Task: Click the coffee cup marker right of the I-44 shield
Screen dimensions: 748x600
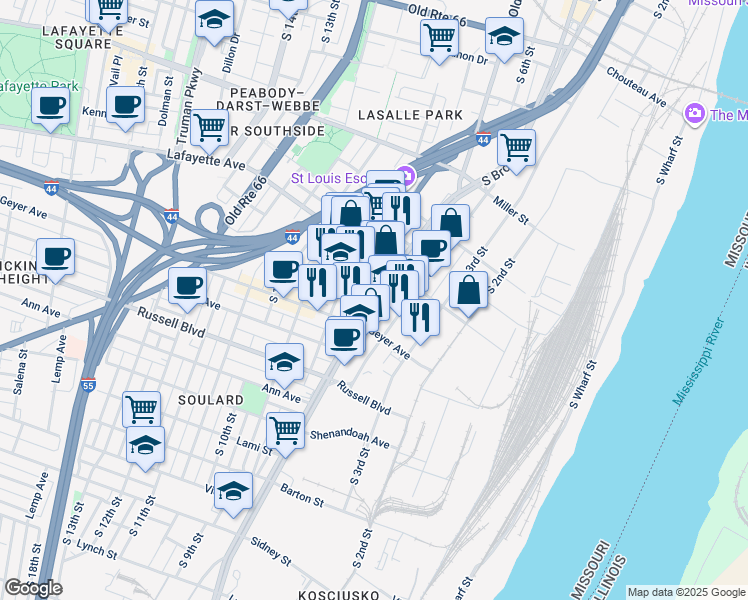Action: (283, 270)
